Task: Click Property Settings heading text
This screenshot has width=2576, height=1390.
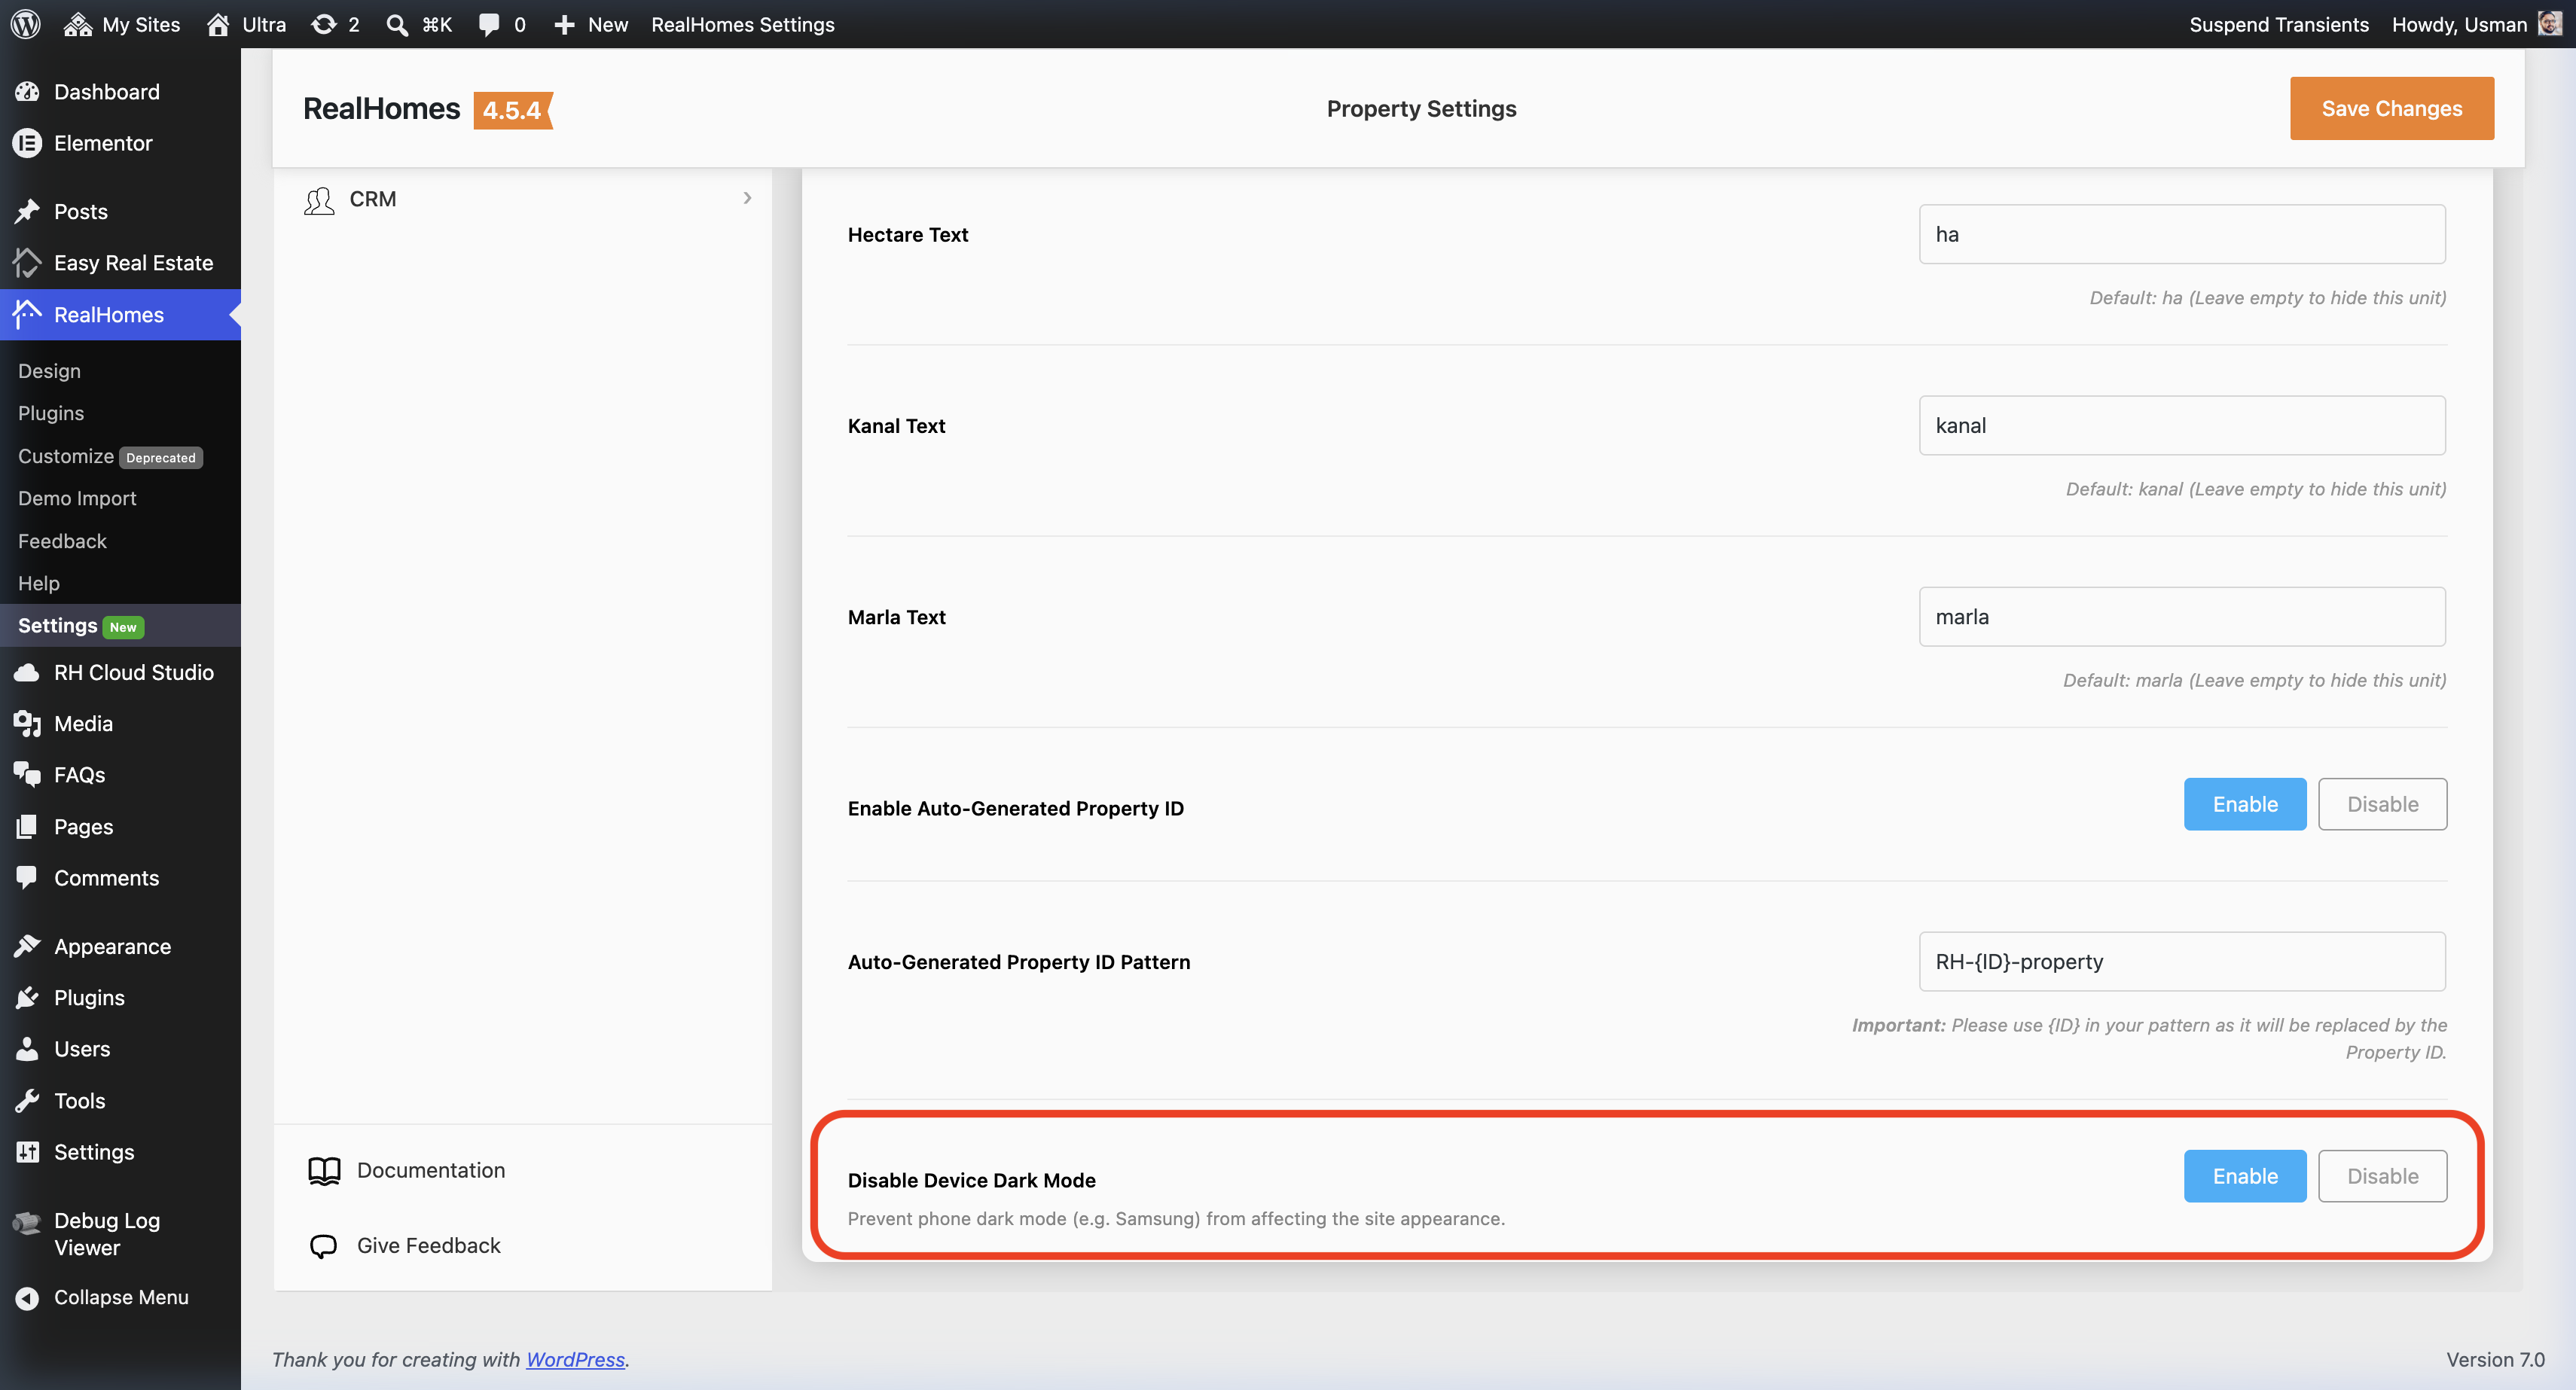Action: pyautogui.click(x=1421, y=108)
